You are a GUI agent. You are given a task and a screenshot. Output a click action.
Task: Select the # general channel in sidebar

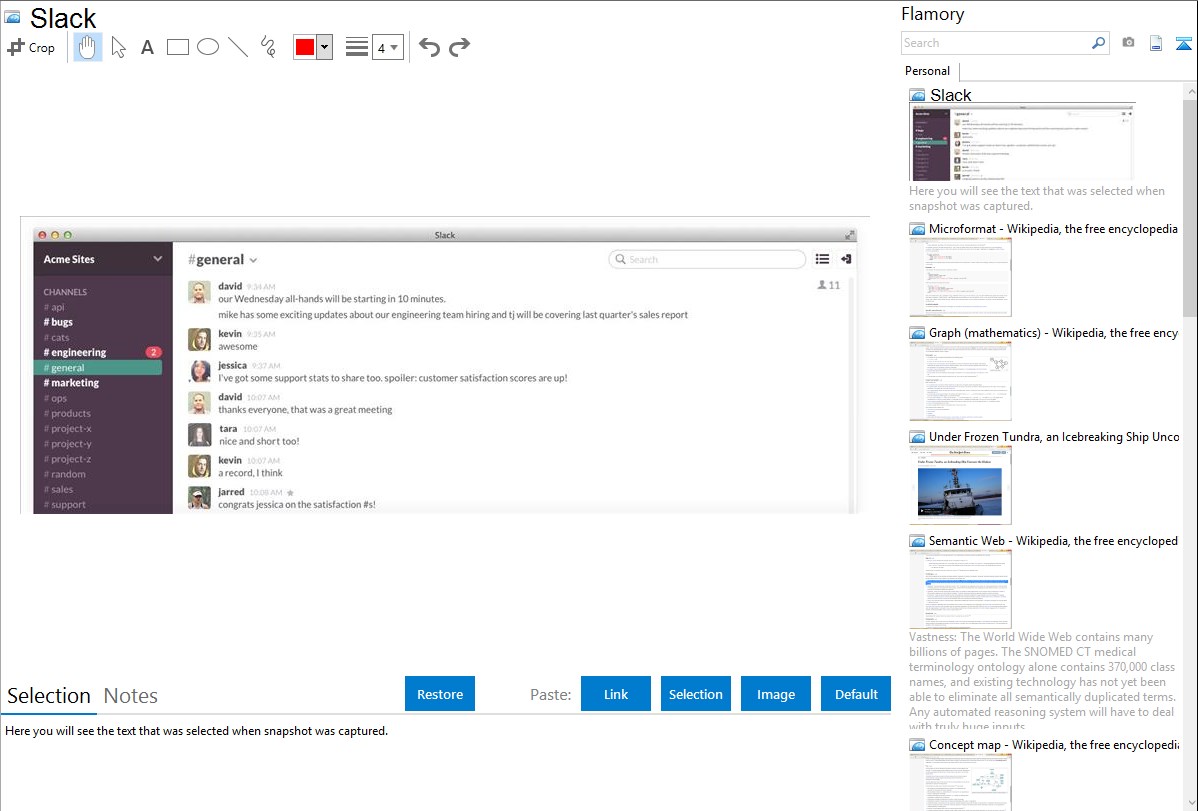98,368
